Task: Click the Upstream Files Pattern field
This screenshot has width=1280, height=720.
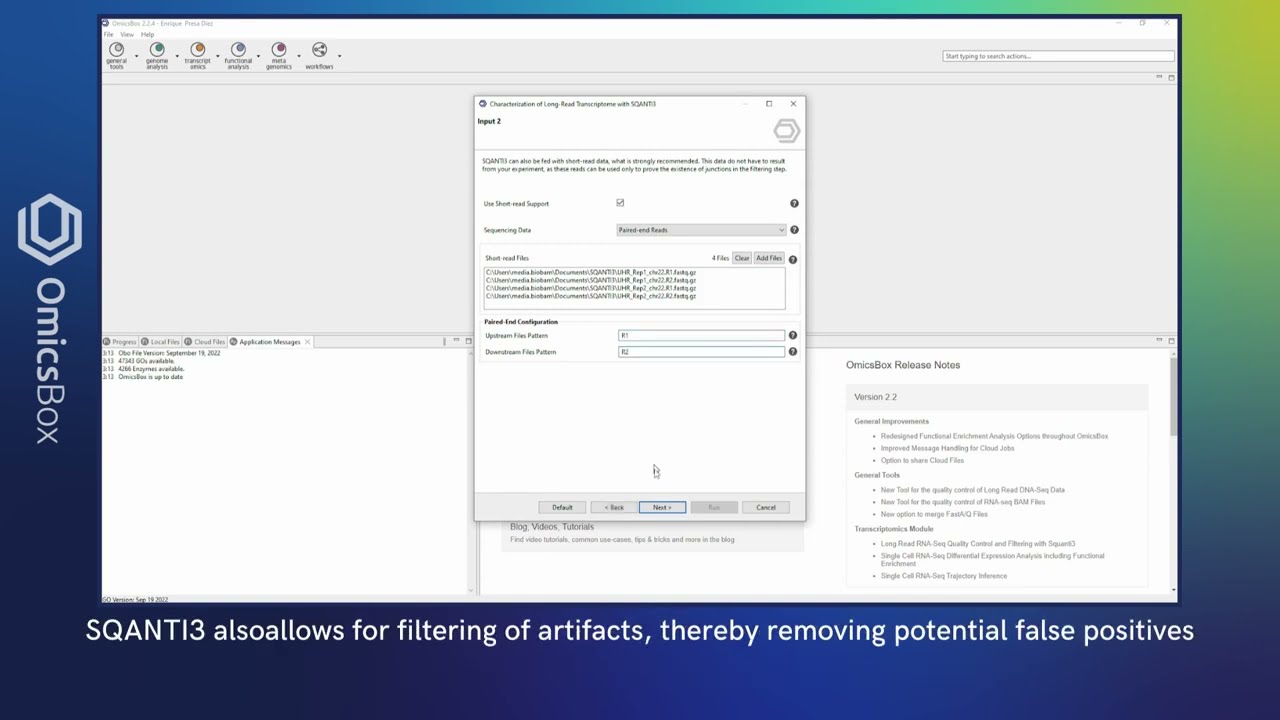Action: 701,336
